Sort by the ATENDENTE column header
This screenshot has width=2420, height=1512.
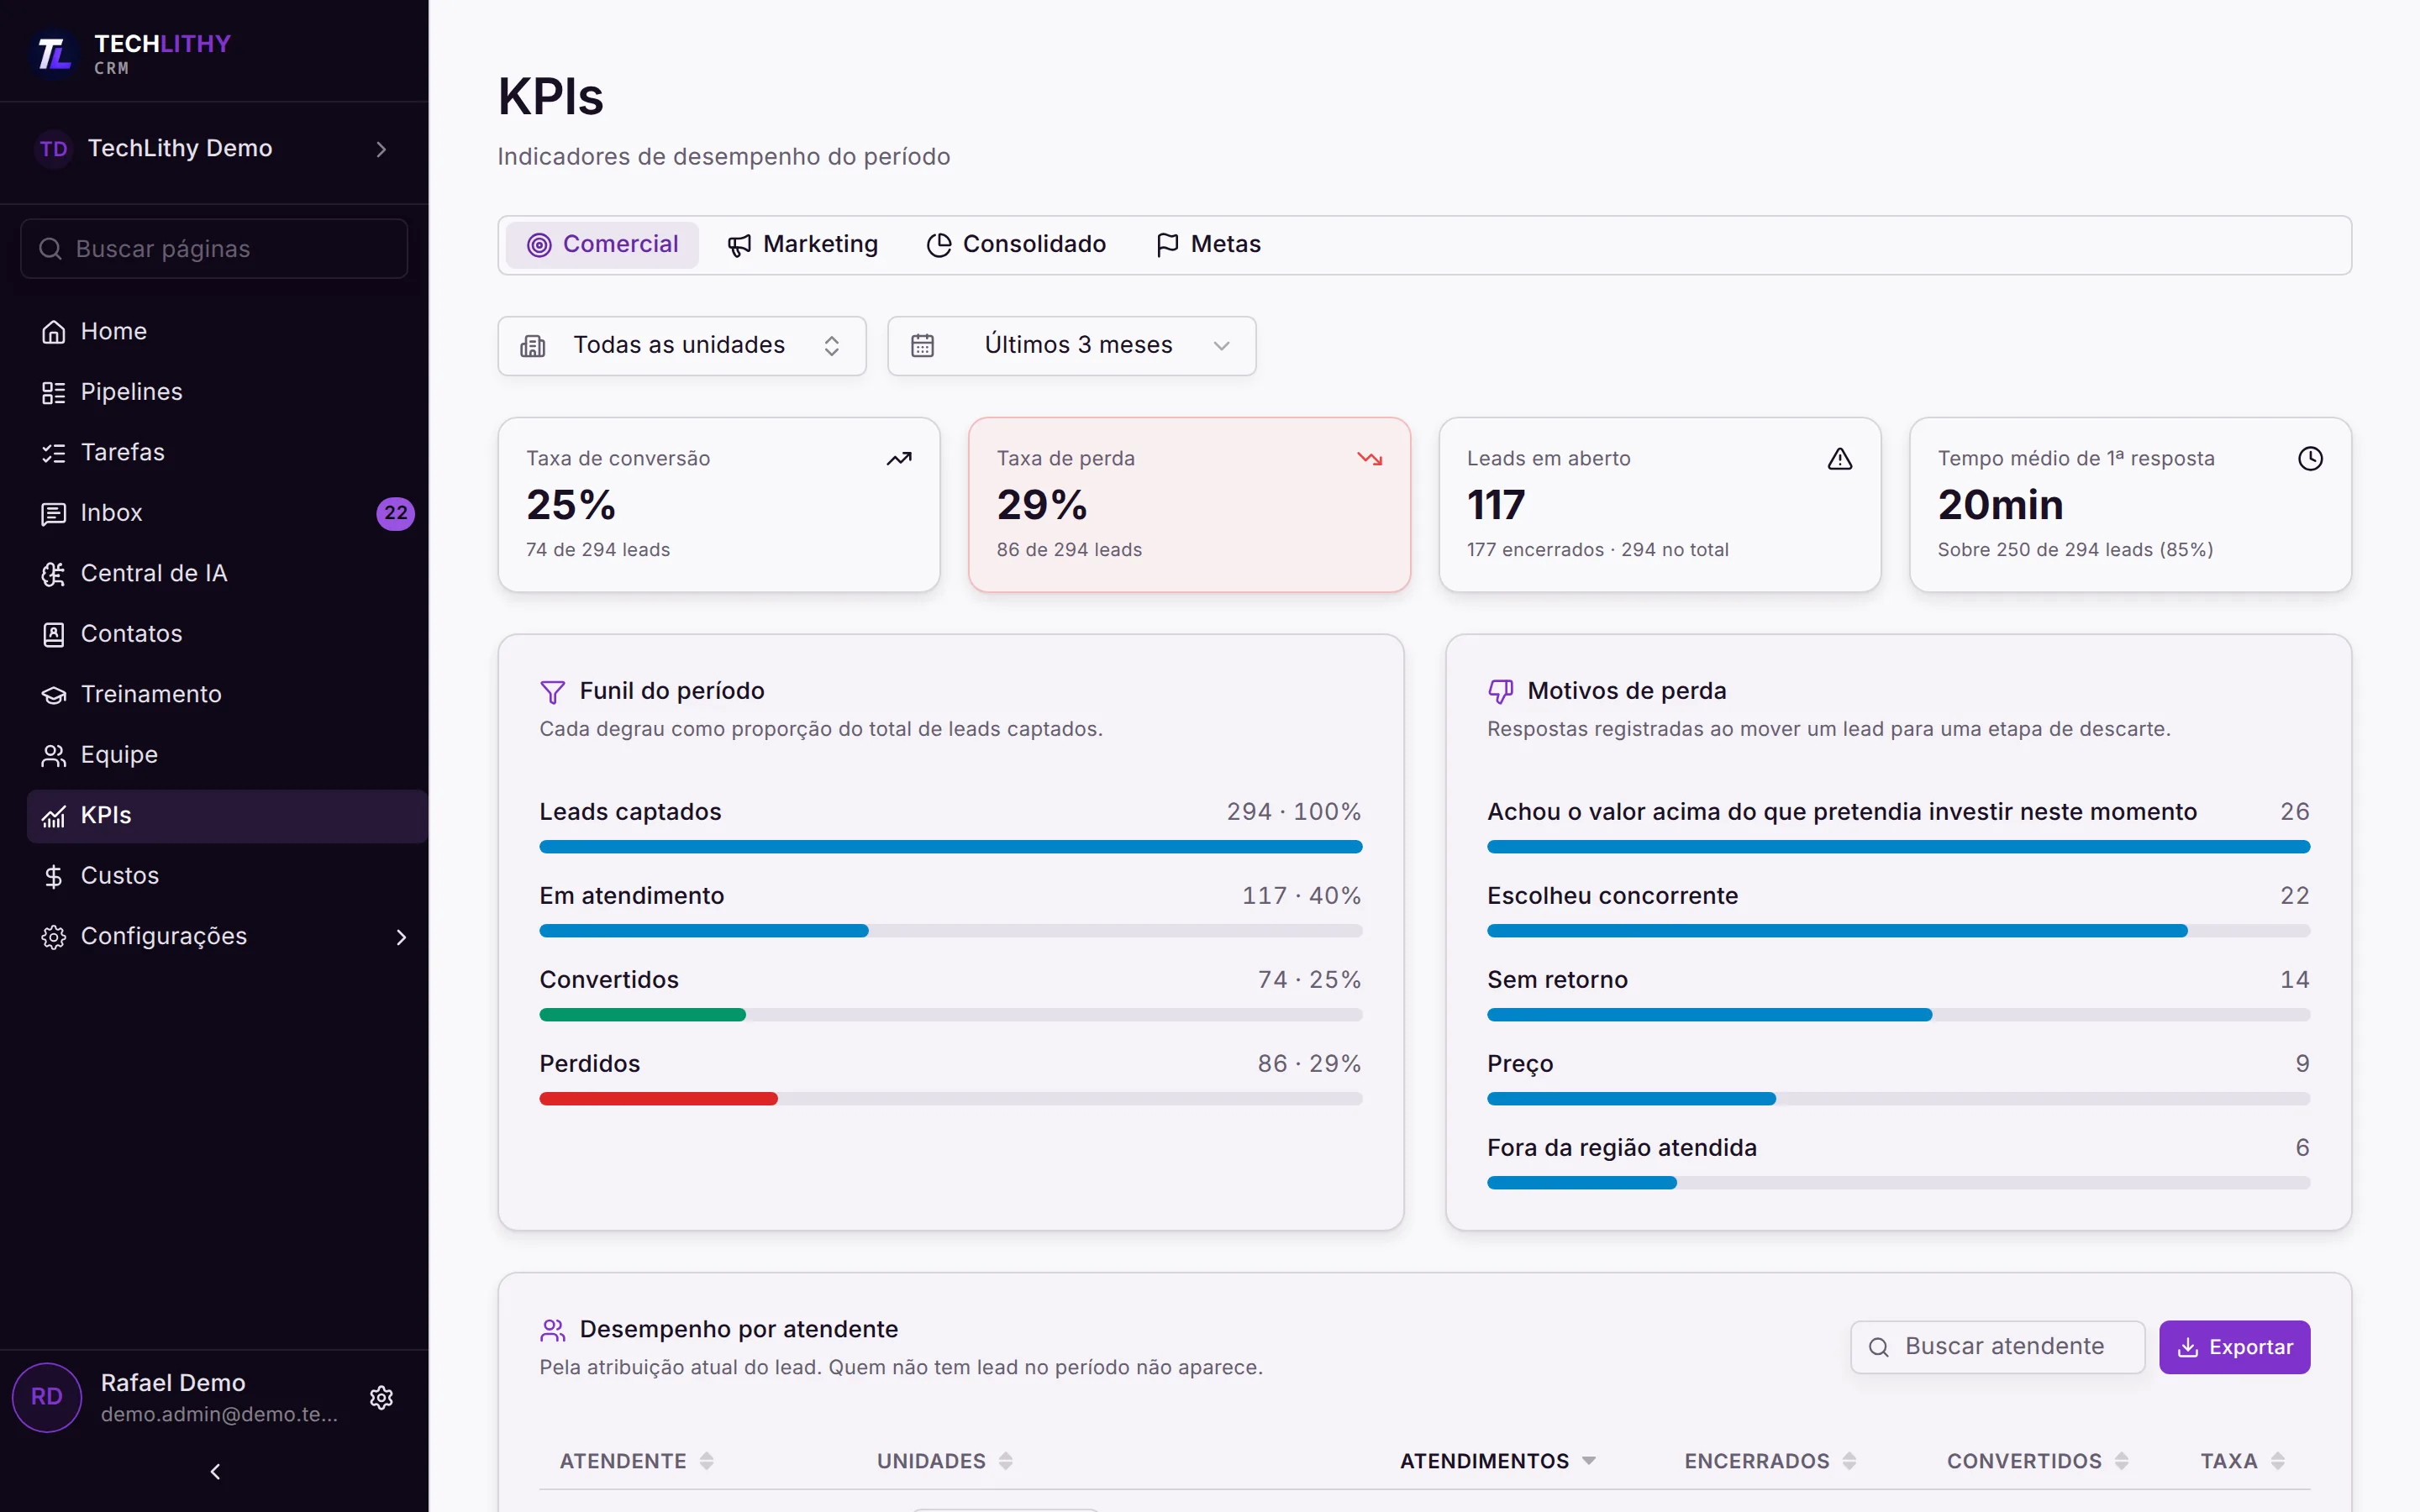pyautogui.click(x=636, y=1461)
